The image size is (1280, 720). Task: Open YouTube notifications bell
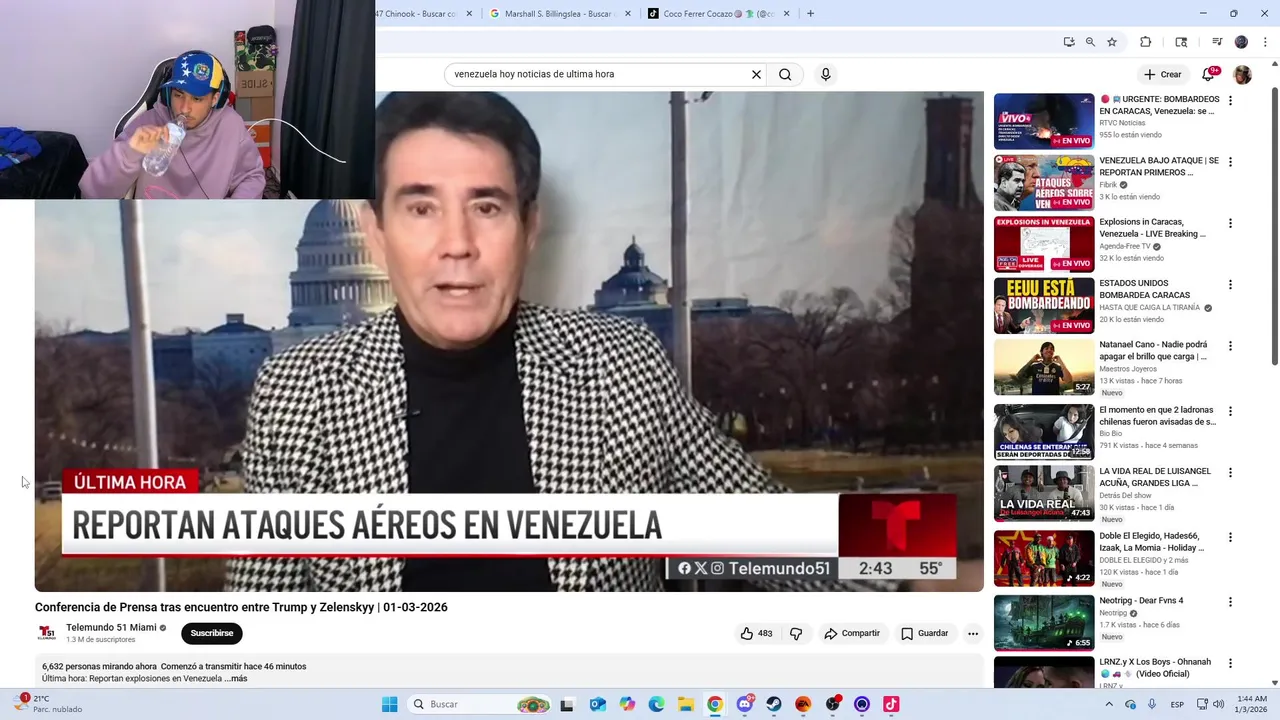(1208, 74)
